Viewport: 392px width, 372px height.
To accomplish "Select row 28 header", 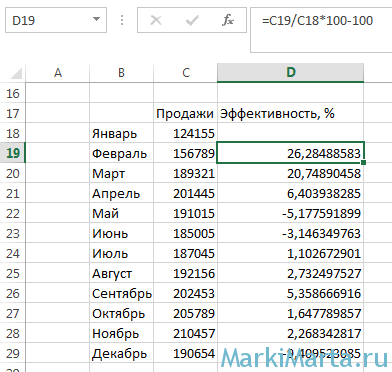I will click(x=13, y=333).
